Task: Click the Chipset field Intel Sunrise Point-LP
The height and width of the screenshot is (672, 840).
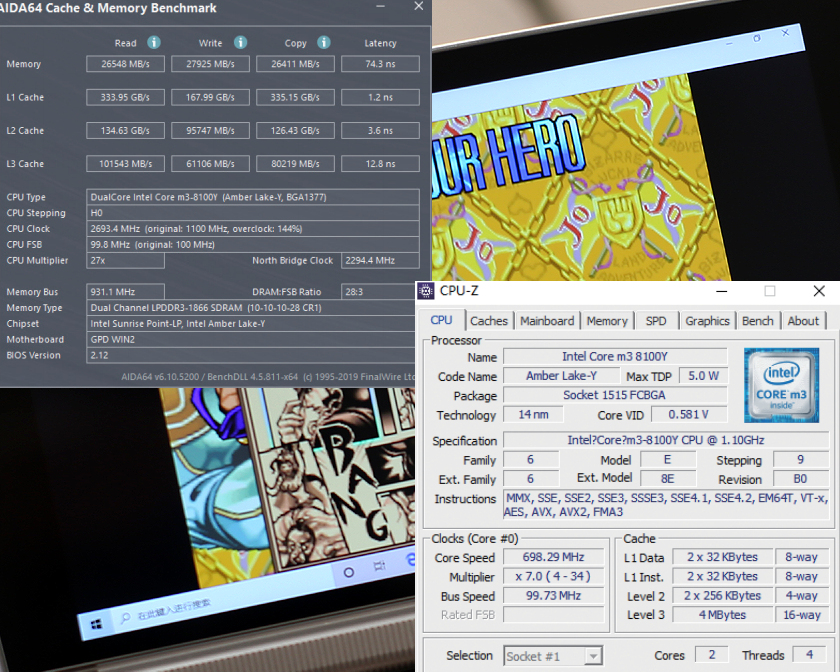Action: [x=253, y=323]
